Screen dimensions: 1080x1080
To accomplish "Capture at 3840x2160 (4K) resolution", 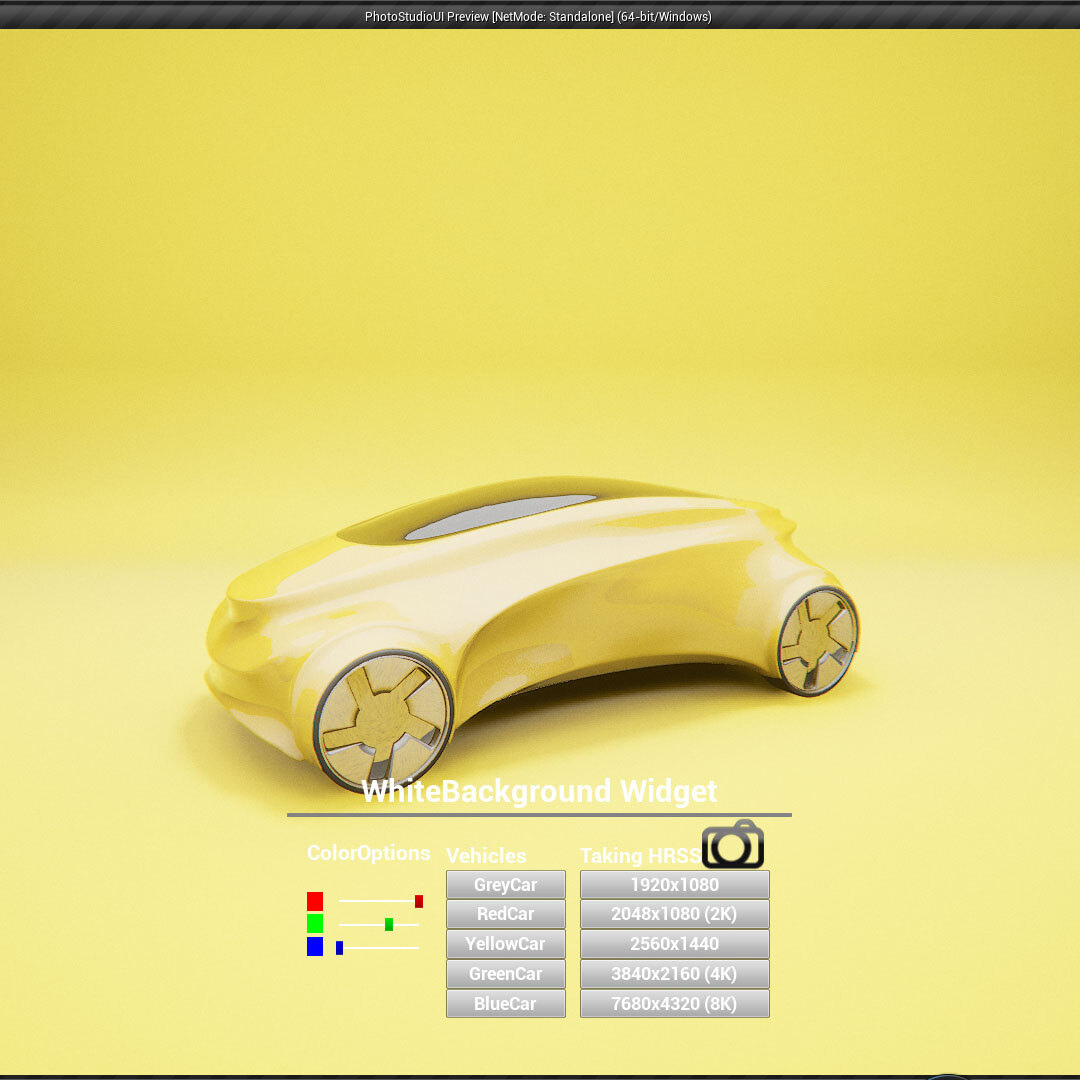I will pos(674,974).
